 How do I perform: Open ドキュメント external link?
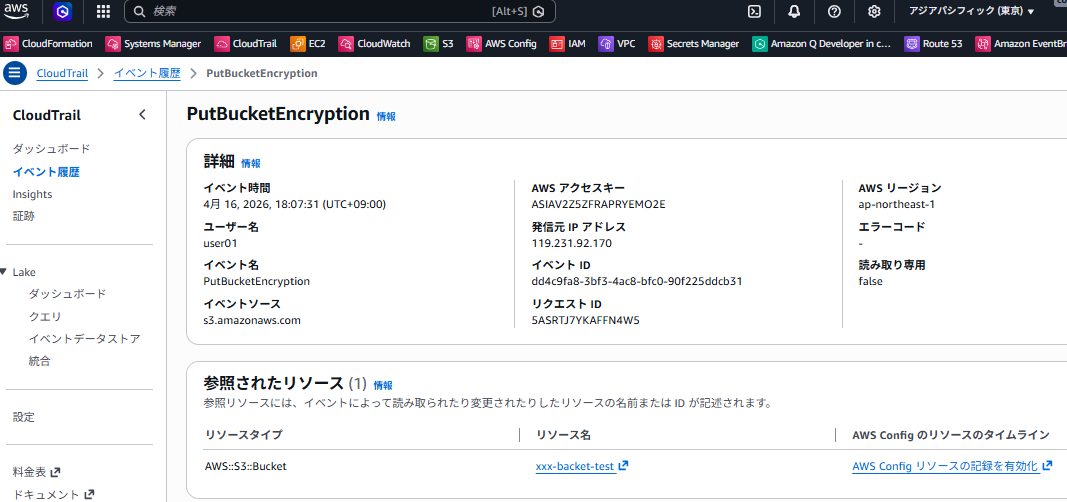coord(53,495)
